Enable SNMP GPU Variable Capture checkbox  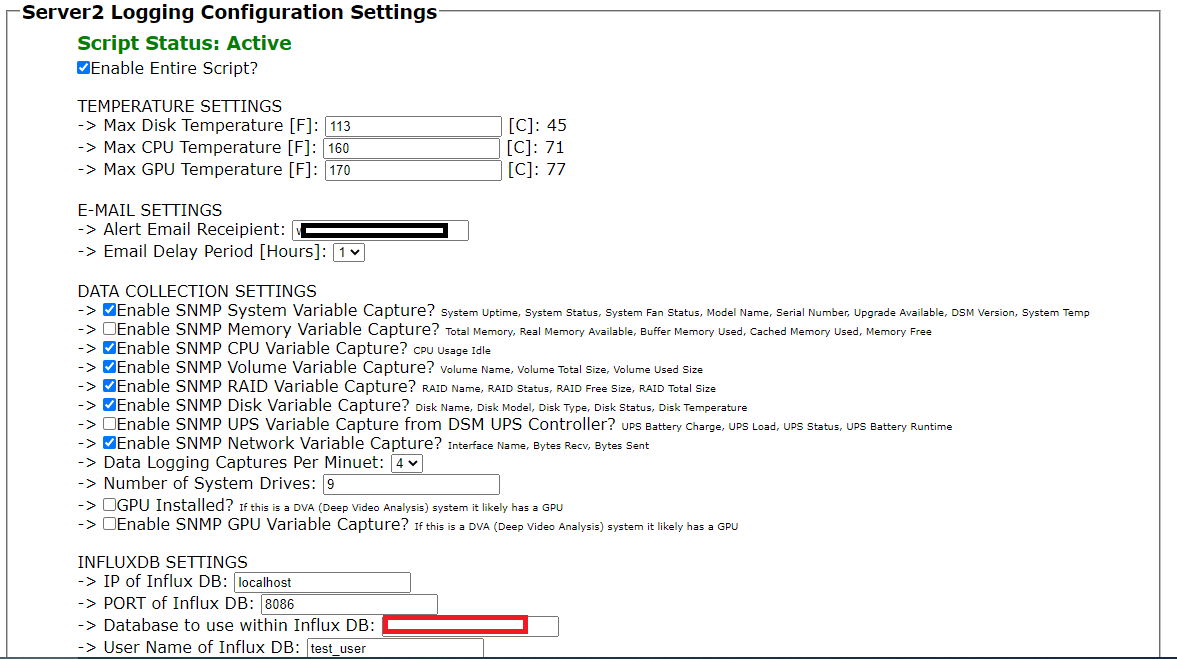pos(110,525)
